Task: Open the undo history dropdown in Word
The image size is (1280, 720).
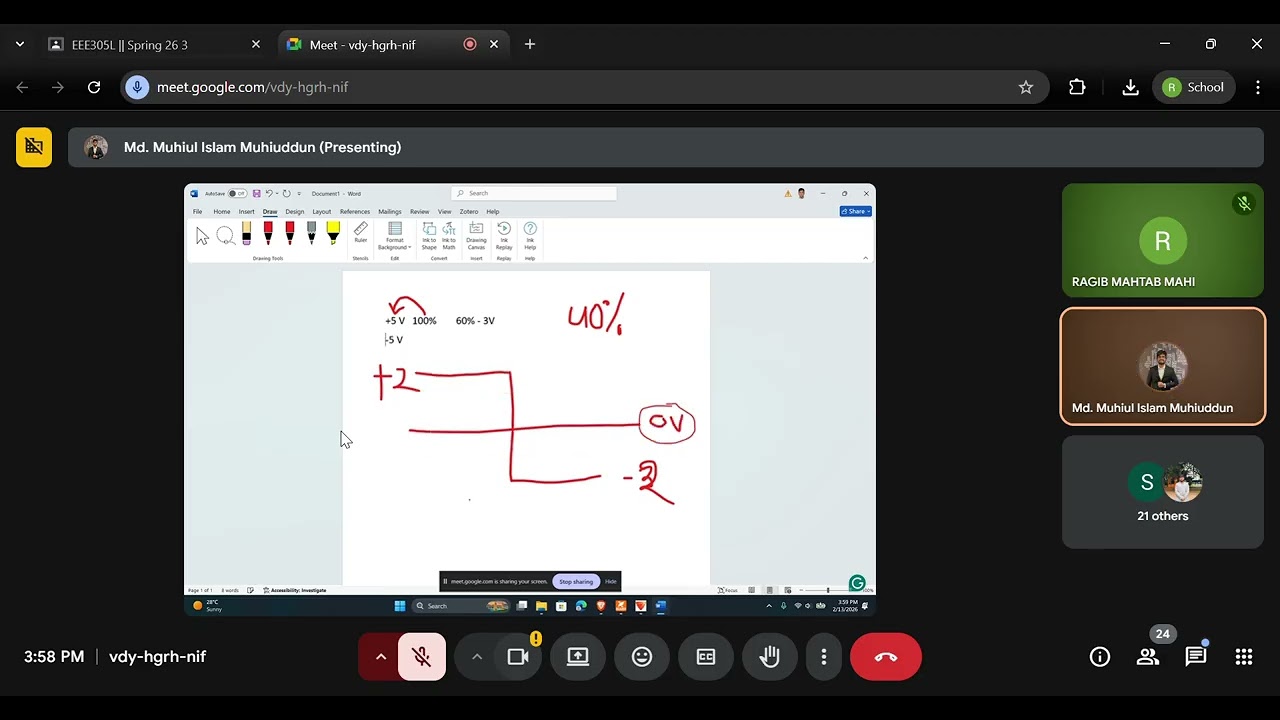Action: (276, 193)
